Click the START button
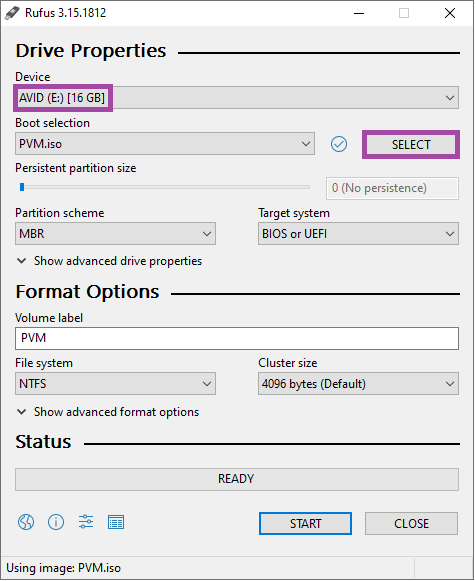Viewport: 475px width, 581px height. coord(305,524)
